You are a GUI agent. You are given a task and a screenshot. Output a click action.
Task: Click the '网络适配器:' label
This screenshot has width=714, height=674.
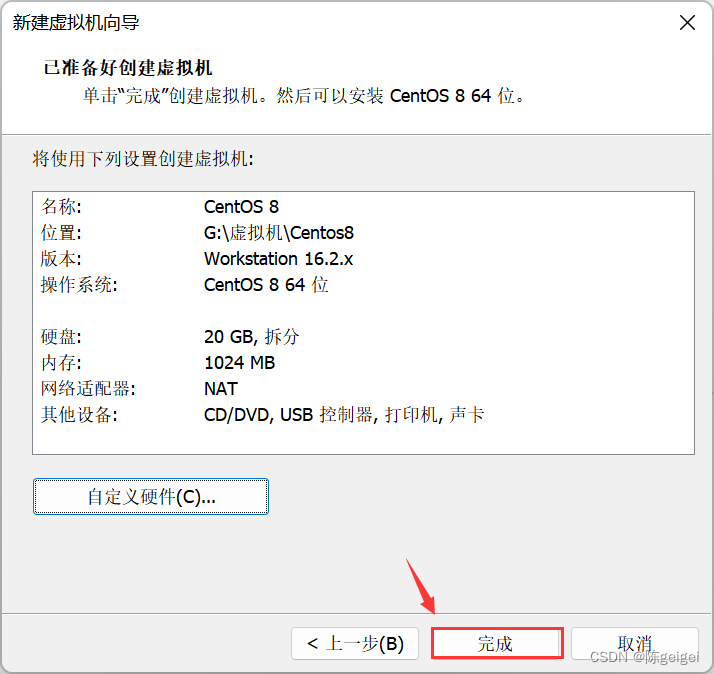88,388
